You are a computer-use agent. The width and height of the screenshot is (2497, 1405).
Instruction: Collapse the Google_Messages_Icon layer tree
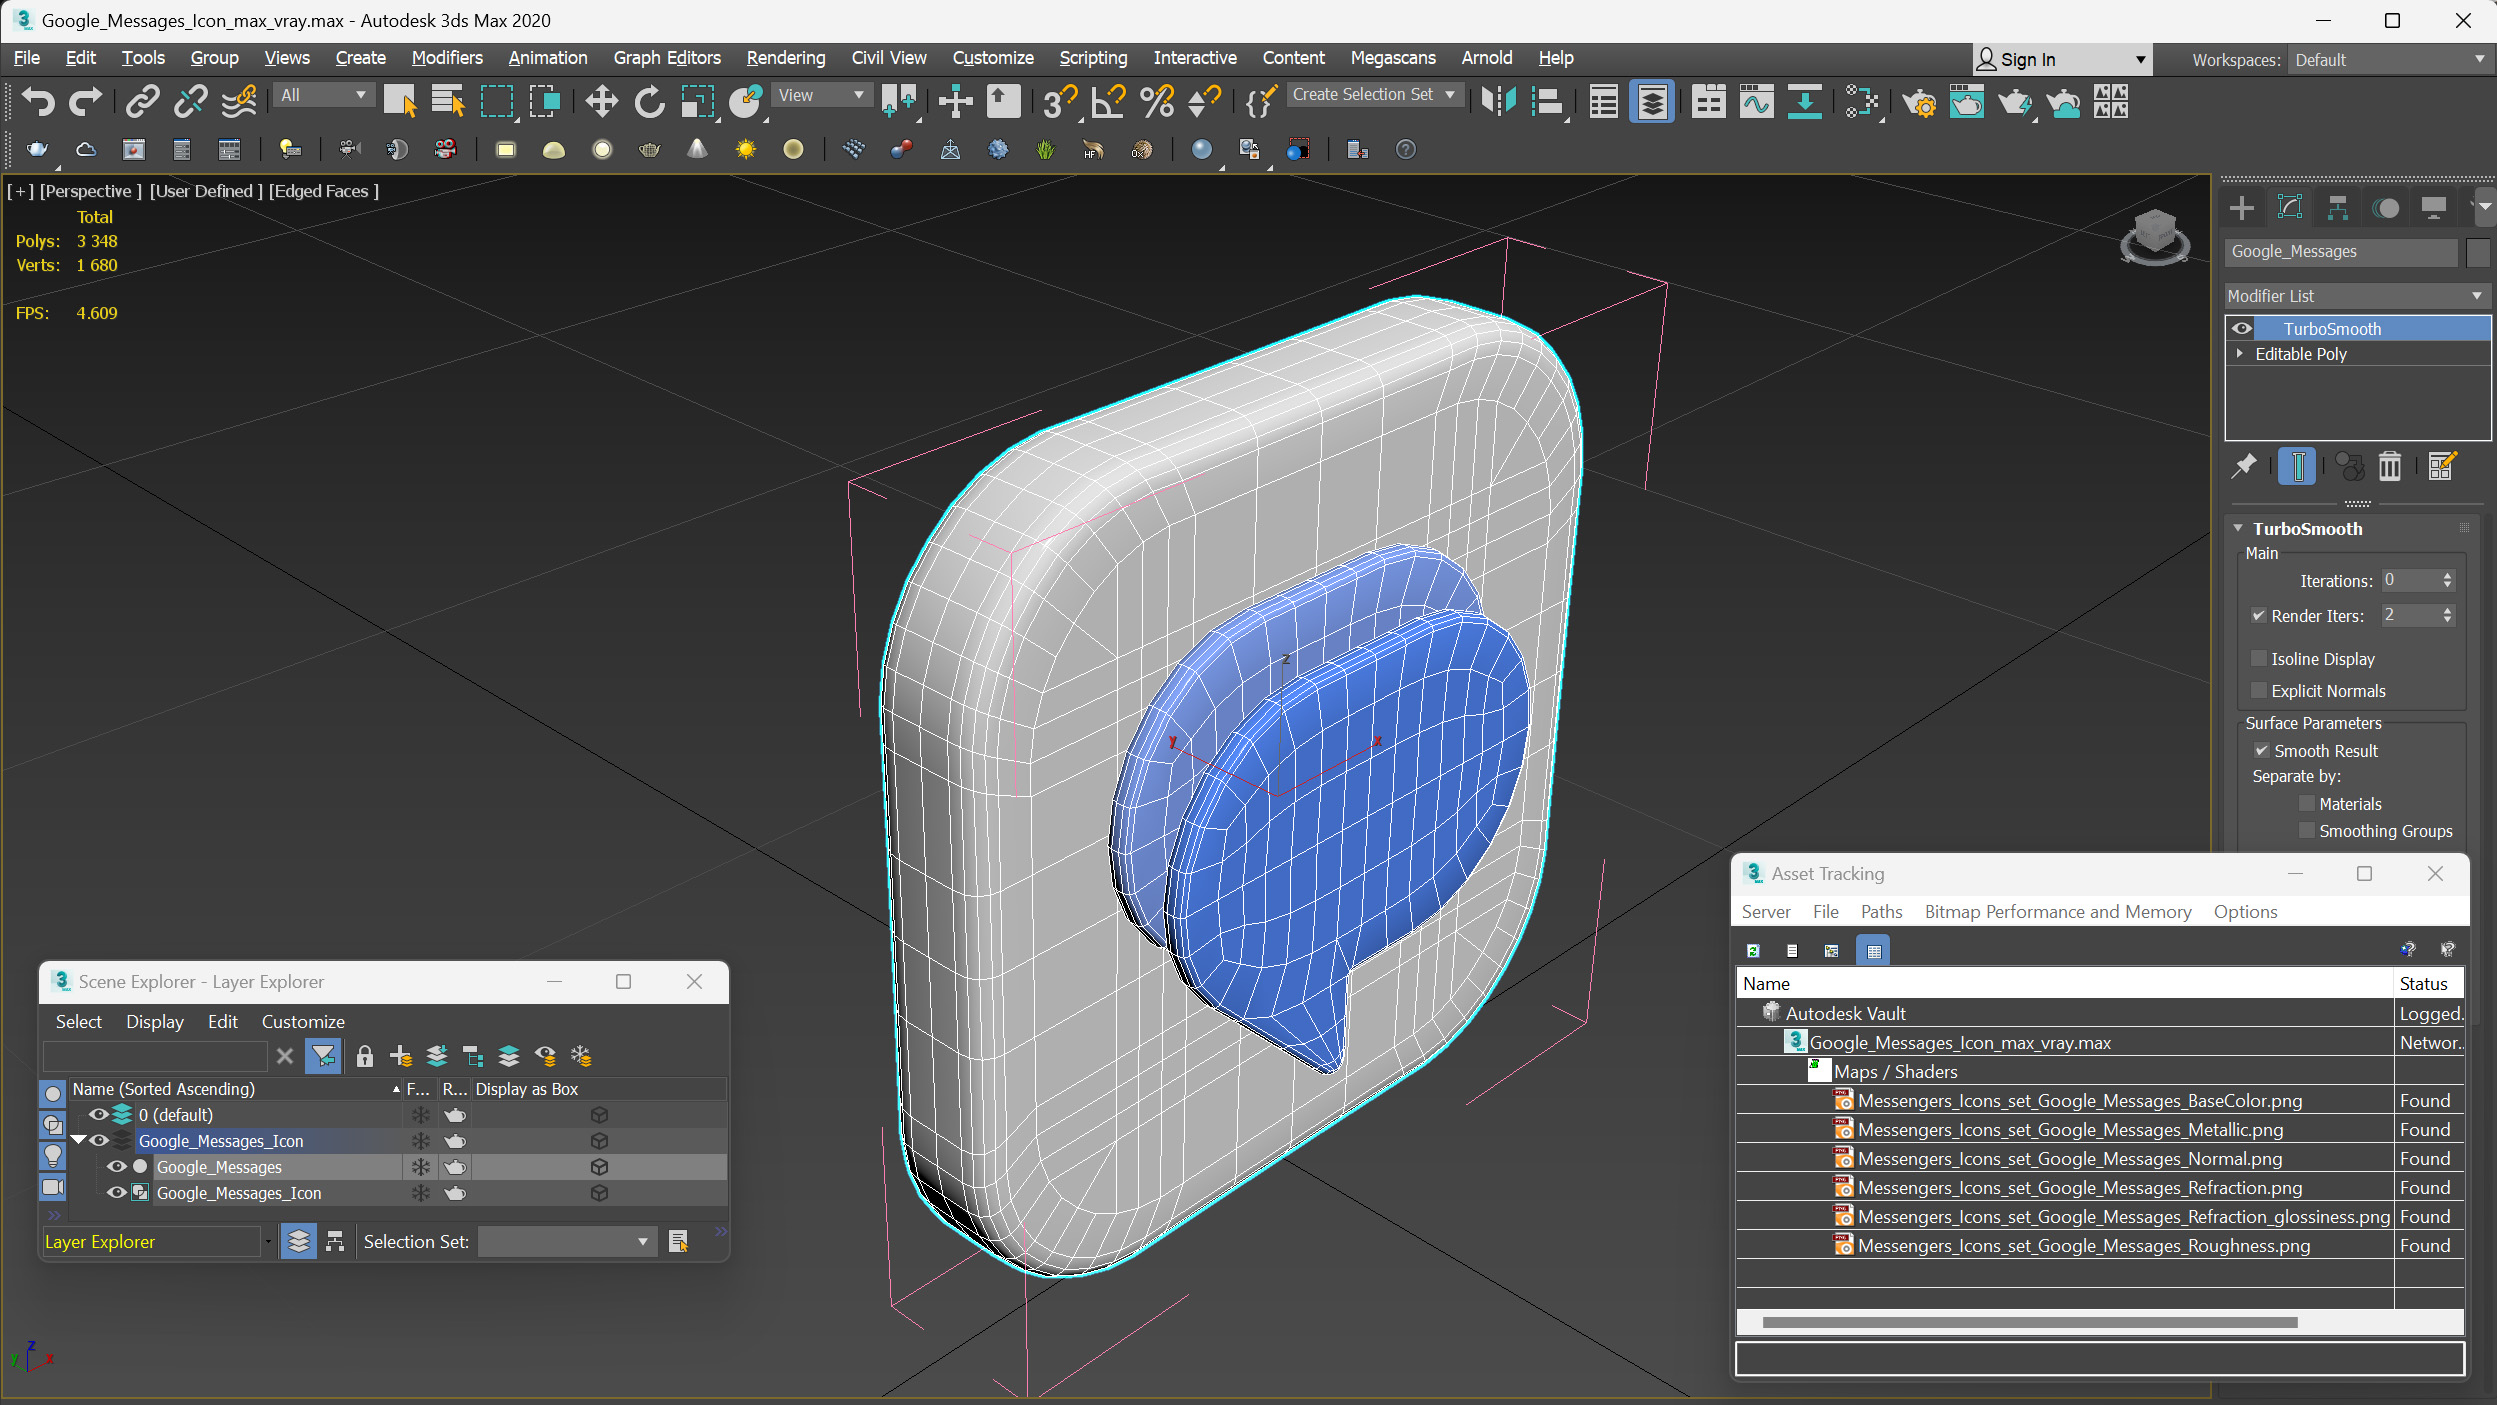(x=77, y=1140)
